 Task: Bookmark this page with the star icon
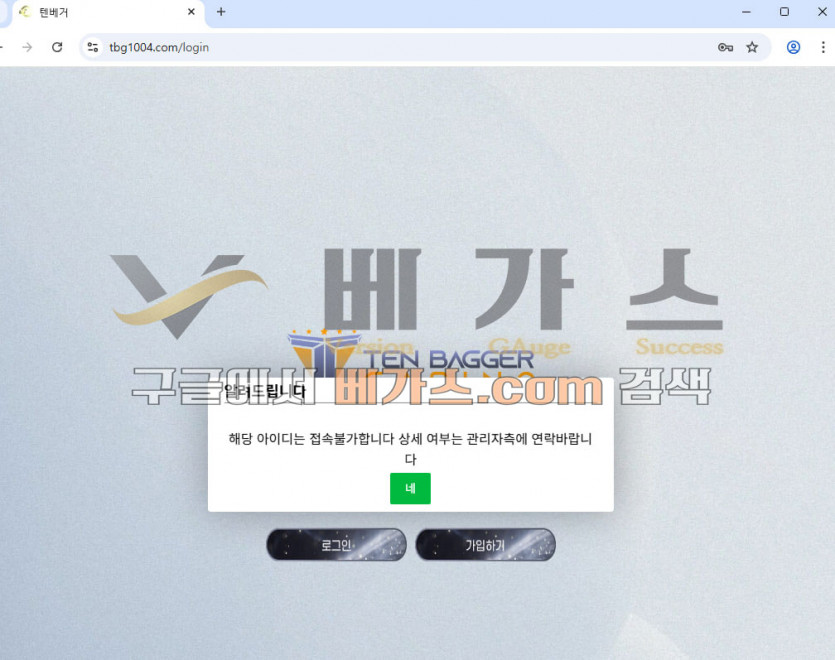(x=751, y=47)
